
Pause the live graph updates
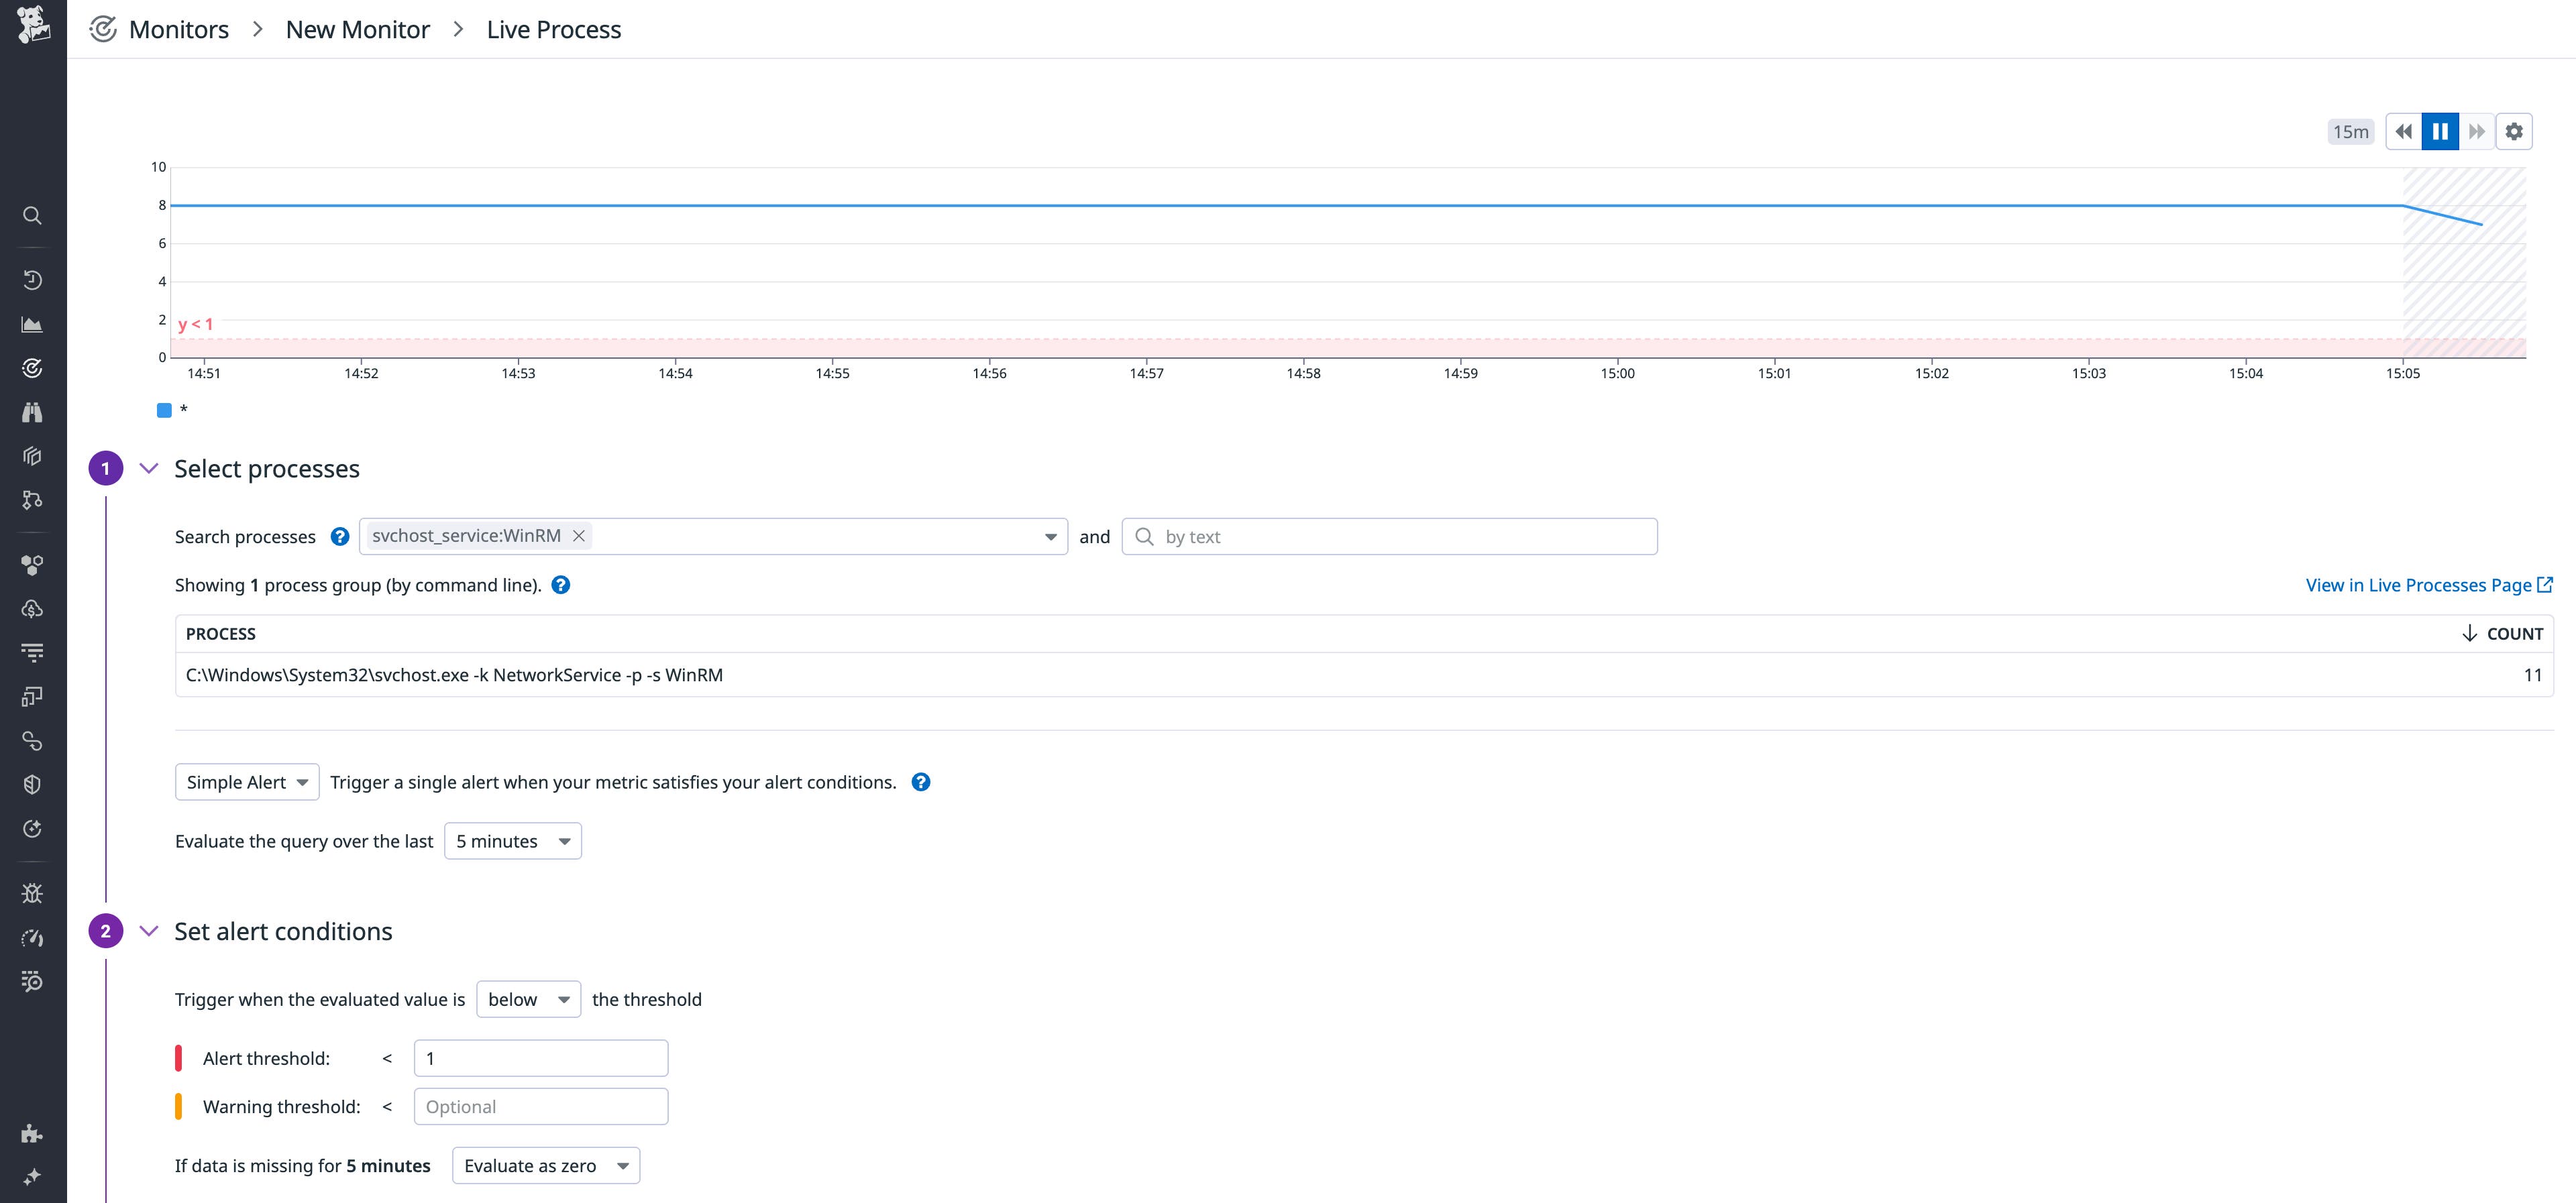click(2440, 131)
